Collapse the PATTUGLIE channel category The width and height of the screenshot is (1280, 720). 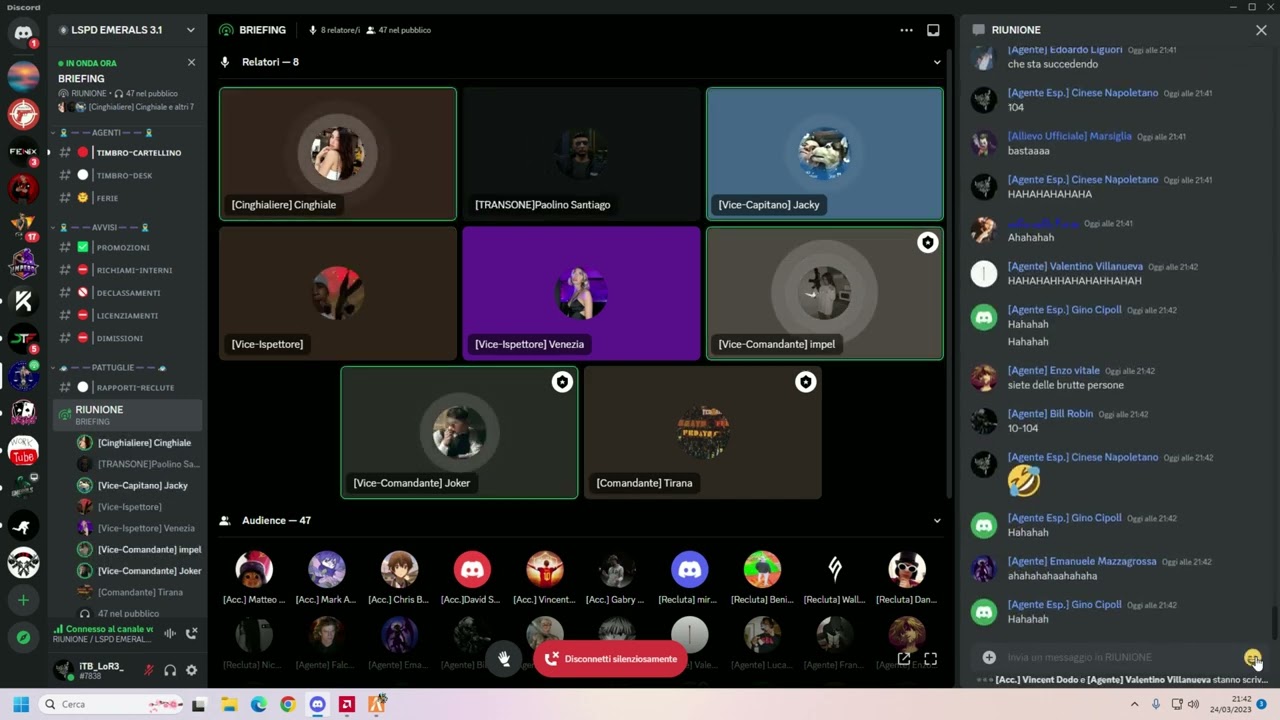pos(112,367)
